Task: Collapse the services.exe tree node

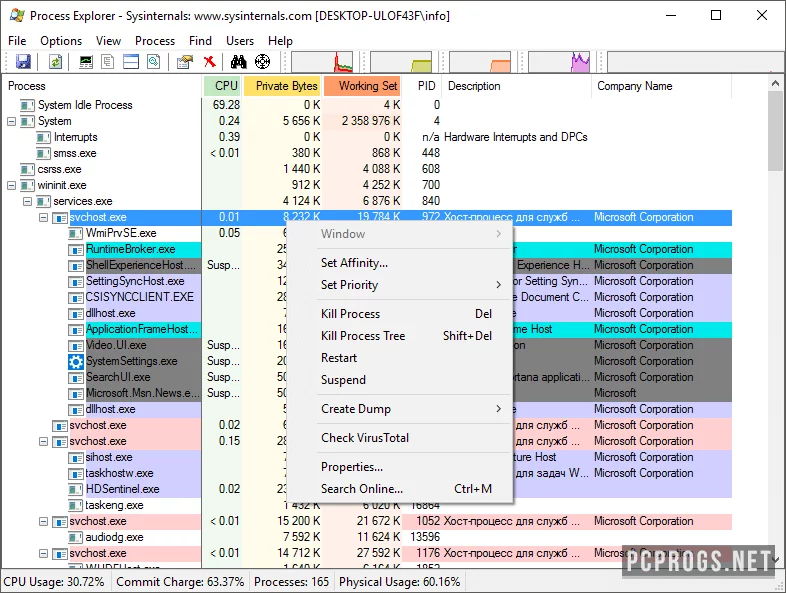Action: 28,202
